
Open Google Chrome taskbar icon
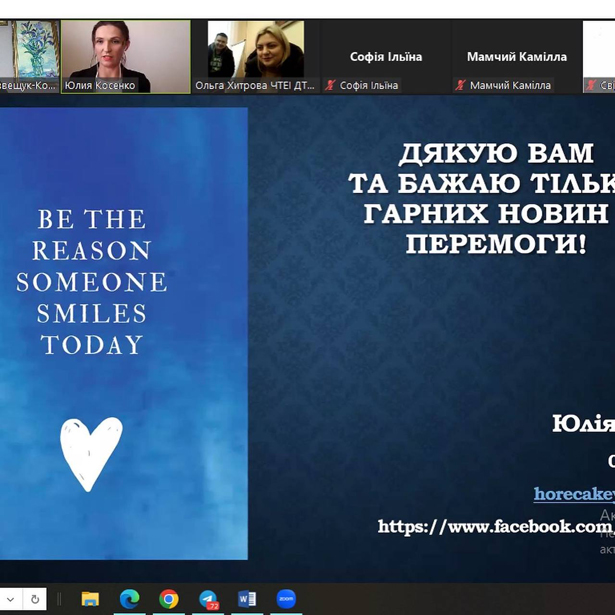coord(169,599)
